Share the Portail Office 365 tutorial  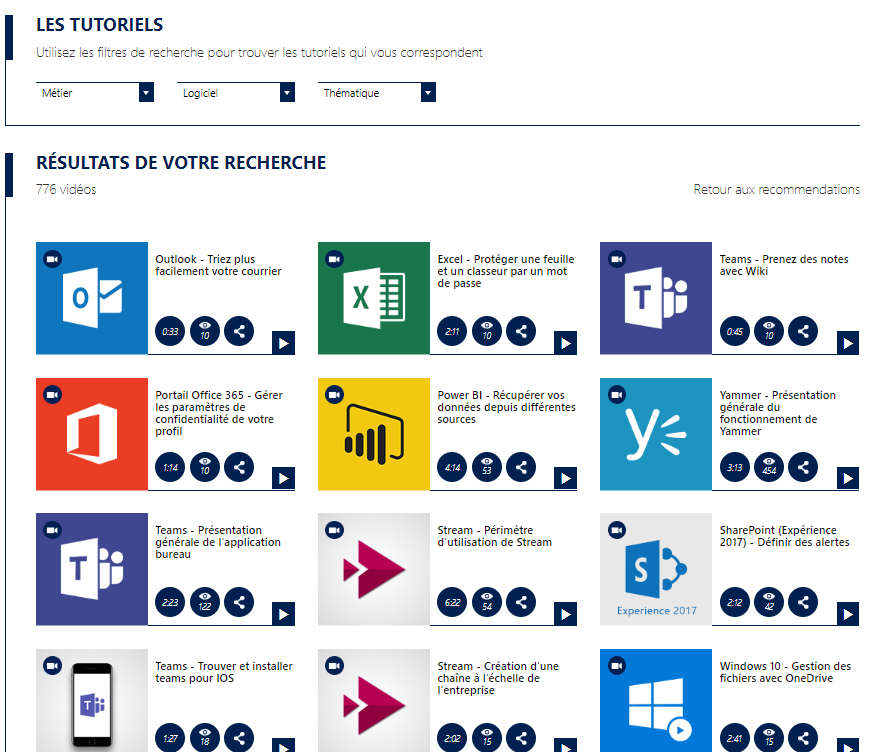coord(239,467)
